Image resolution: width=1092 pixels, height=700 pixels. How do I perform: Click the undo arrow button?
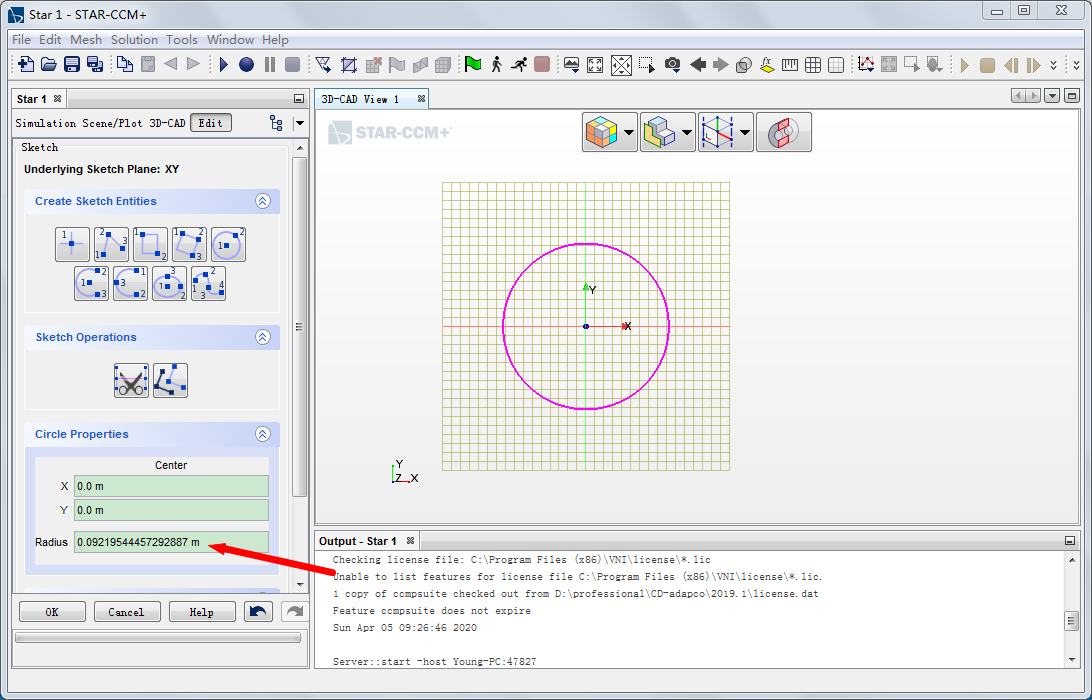[x=258, y=612]
